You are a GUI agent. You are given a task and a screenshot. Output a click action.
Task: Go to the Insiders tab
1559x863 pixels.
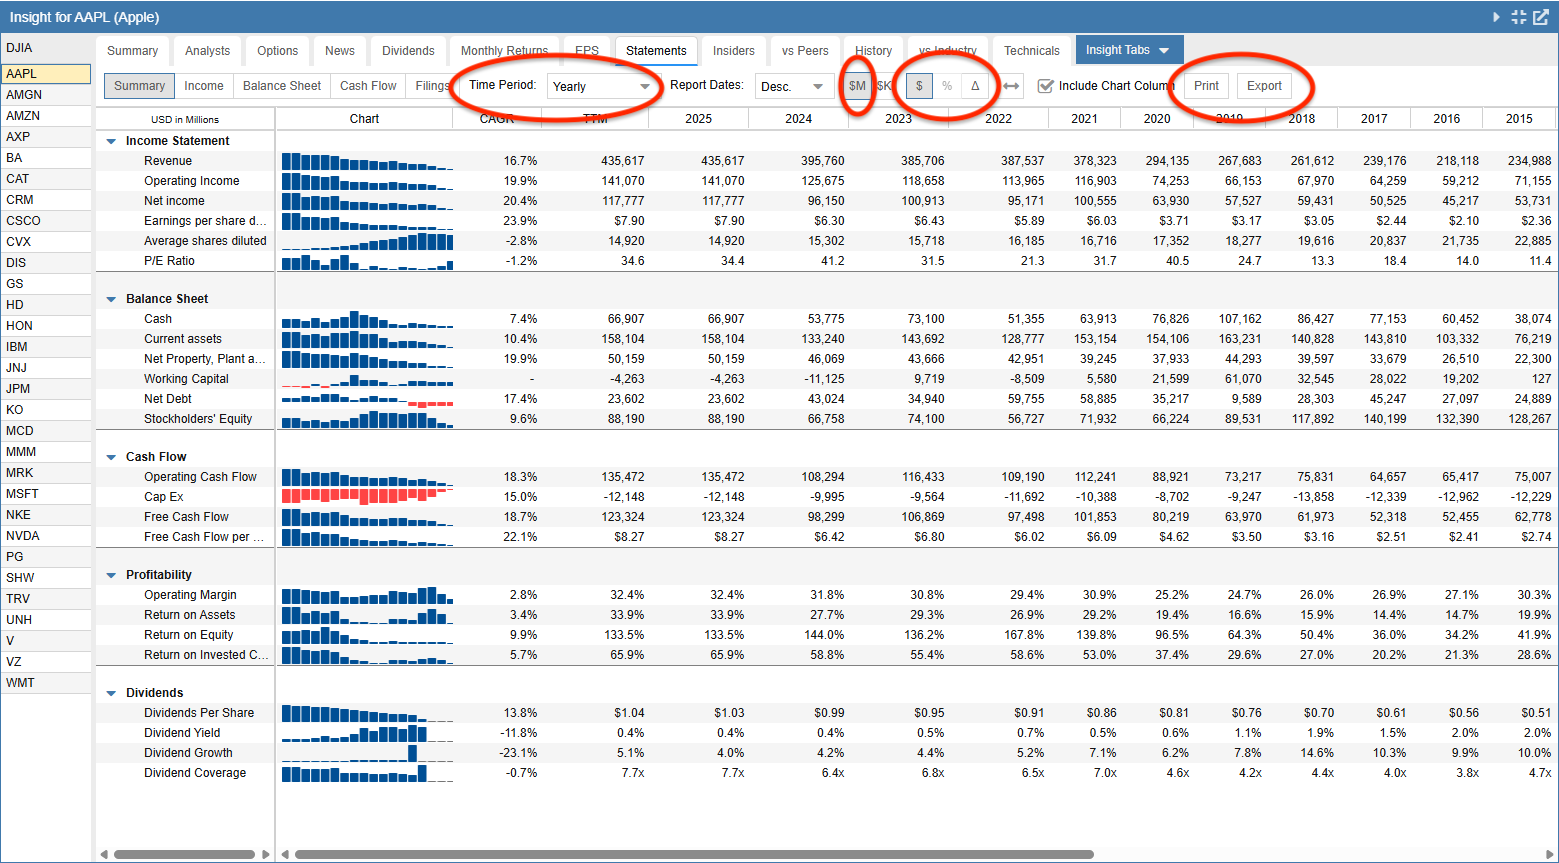(x=734, y=51)
